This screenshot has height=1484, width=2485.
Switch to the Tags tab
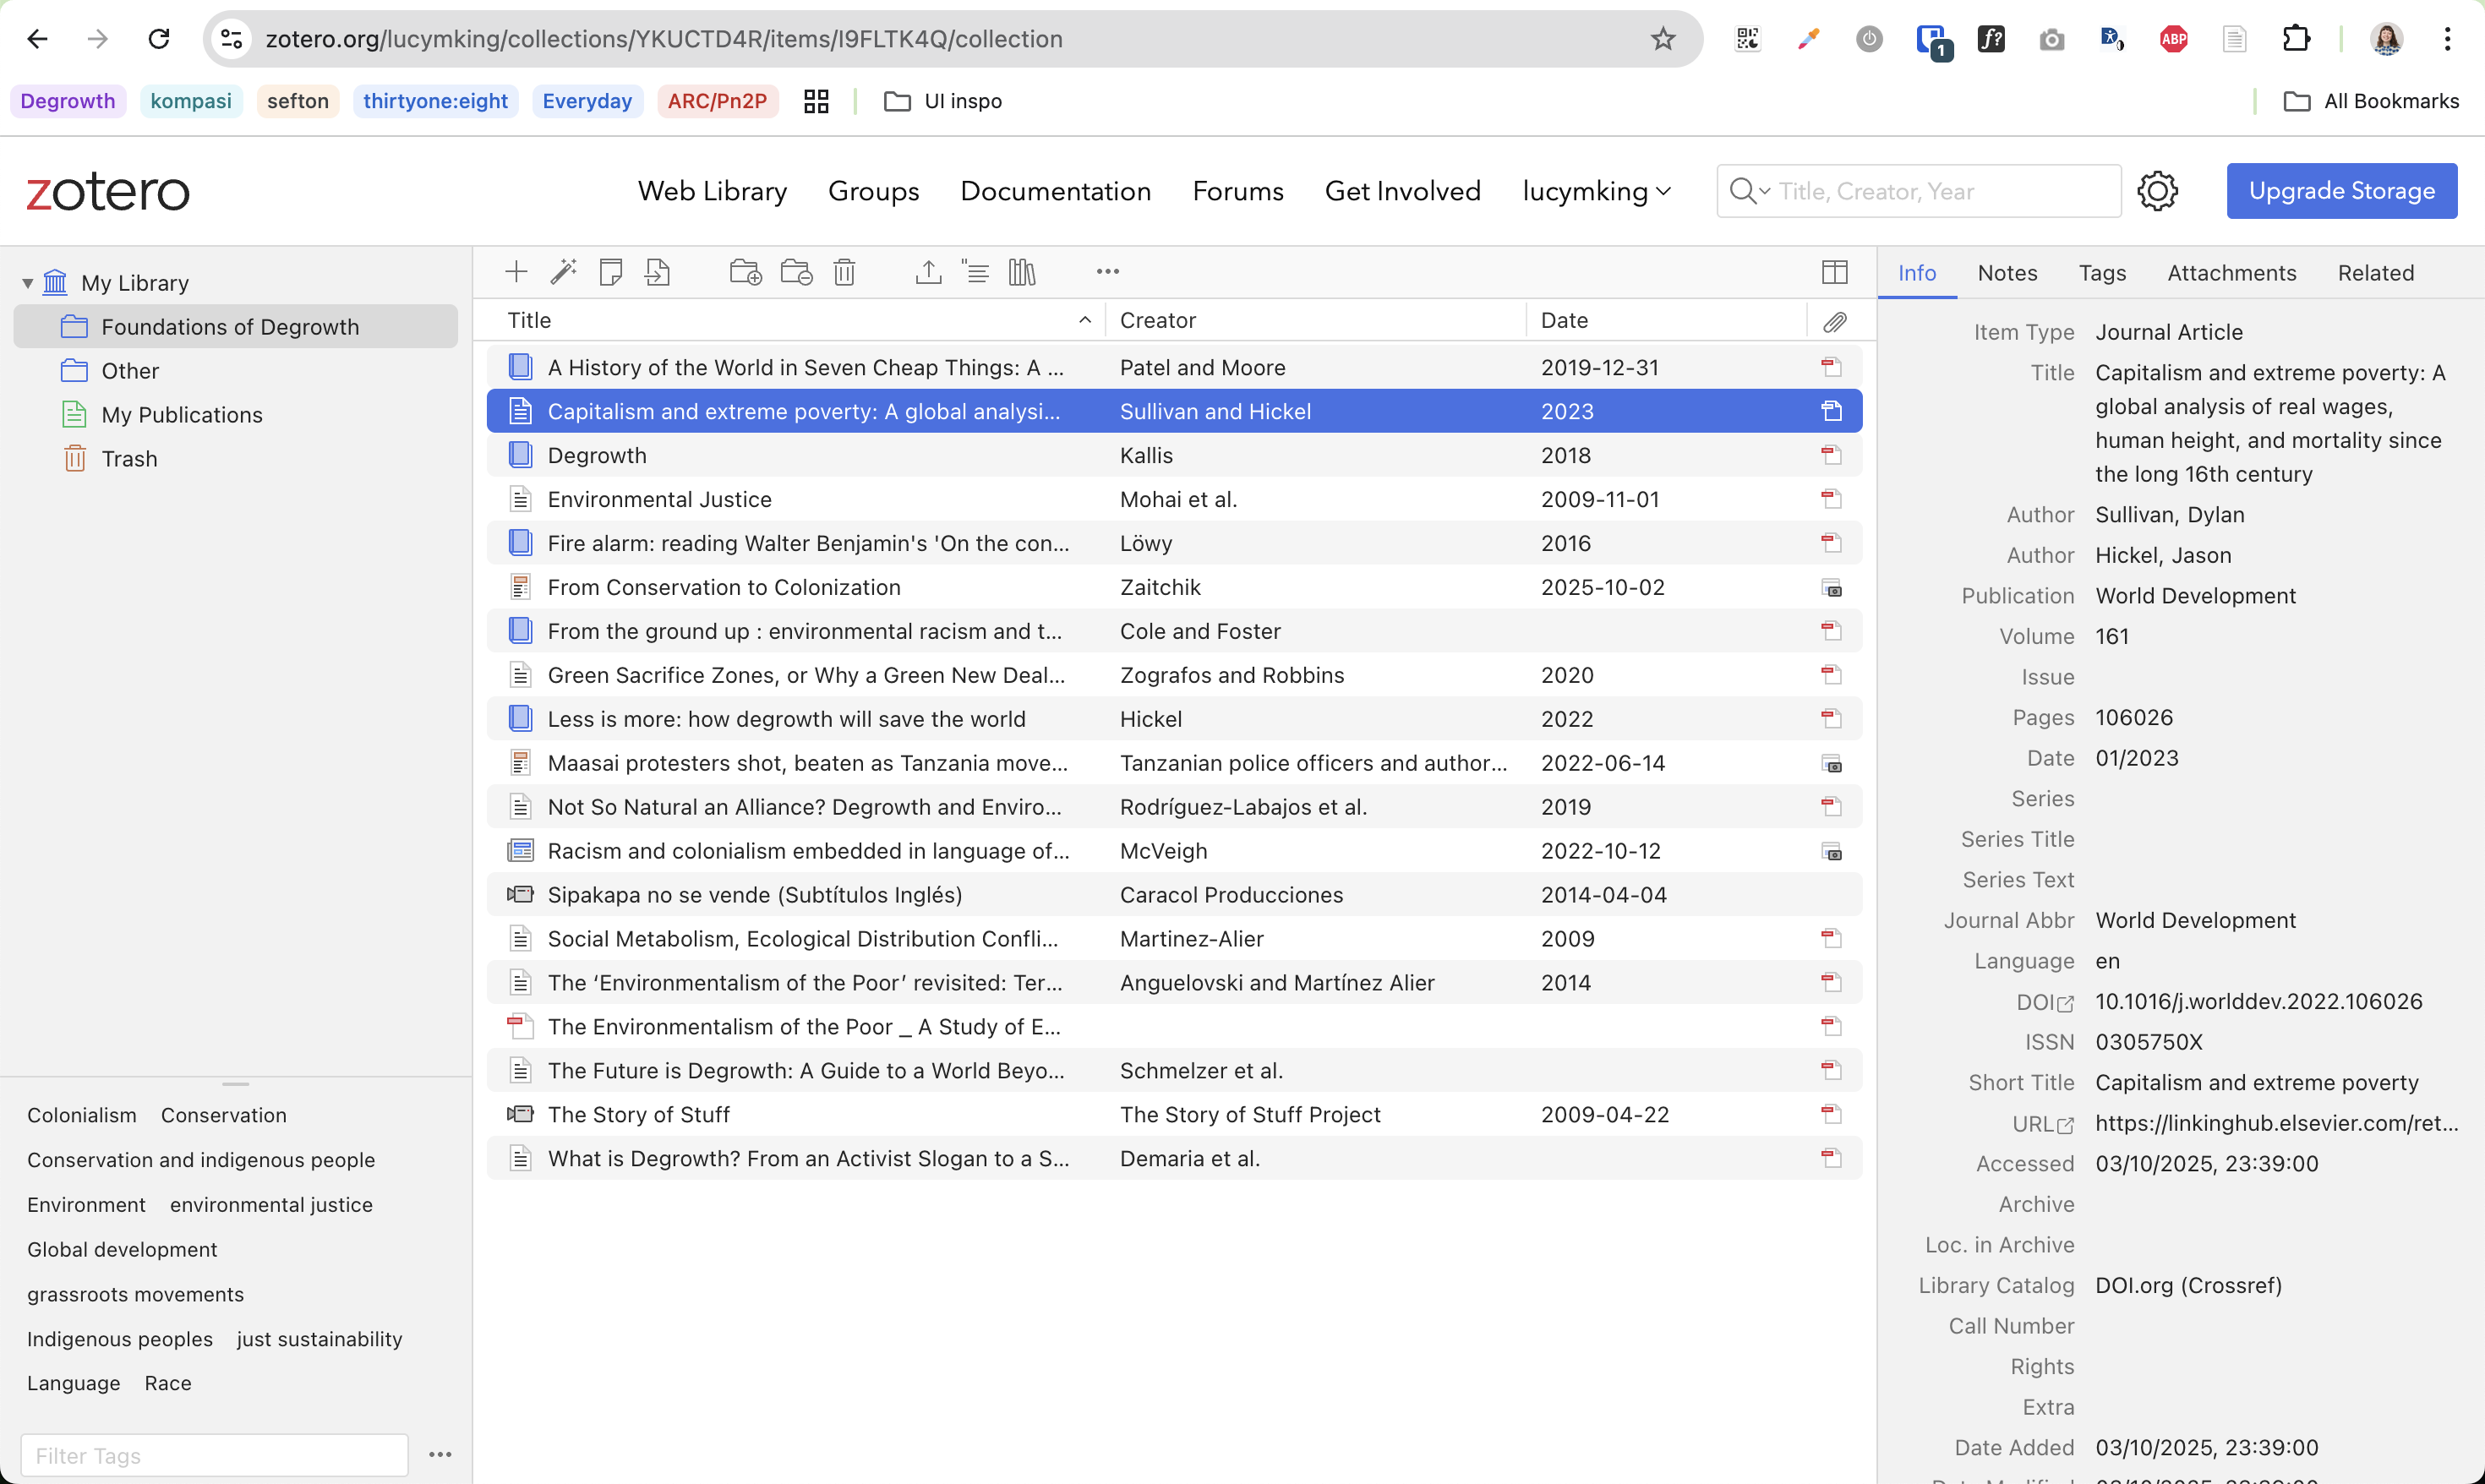pos(2101,273)
